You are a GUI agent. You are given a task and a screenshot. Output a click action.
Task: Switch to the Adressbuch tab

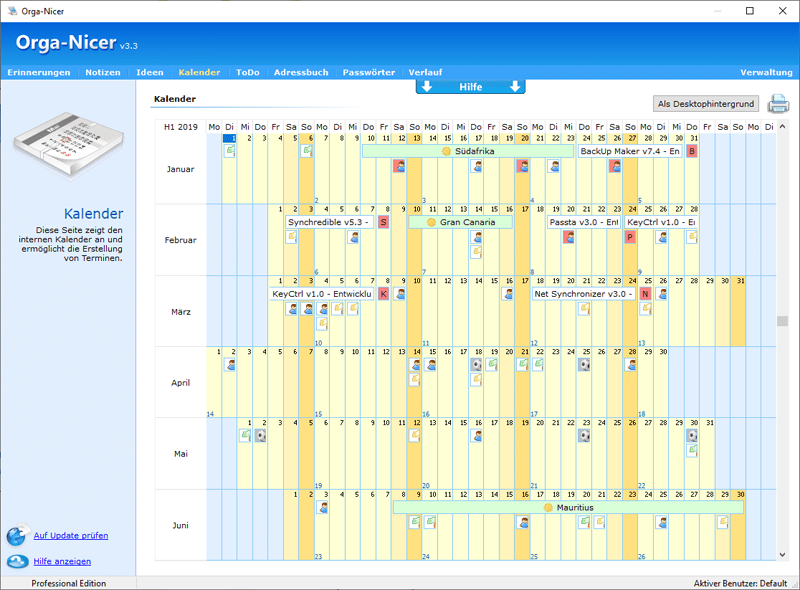[301, 73]
